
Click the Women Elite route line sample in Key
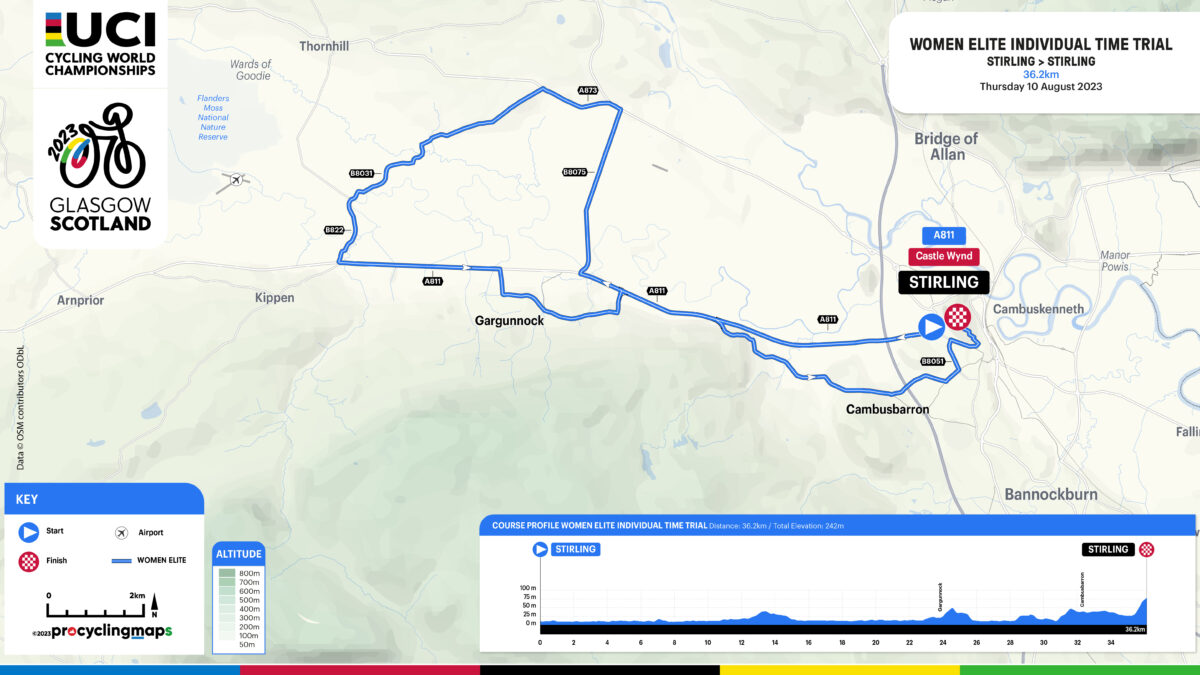121,560
